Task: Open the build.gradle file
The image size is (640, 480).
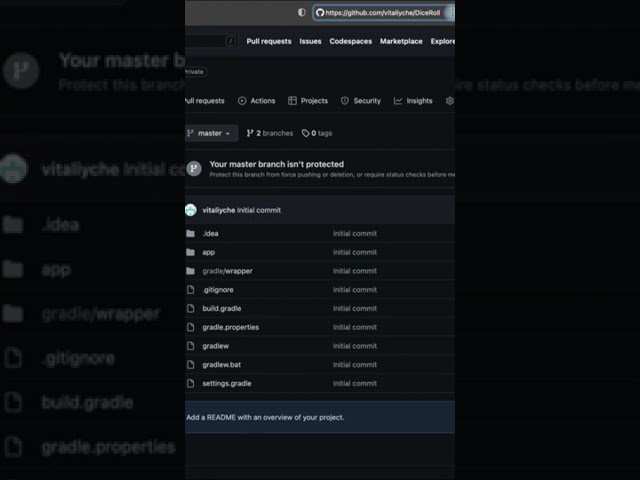Action: pos(222,308)
